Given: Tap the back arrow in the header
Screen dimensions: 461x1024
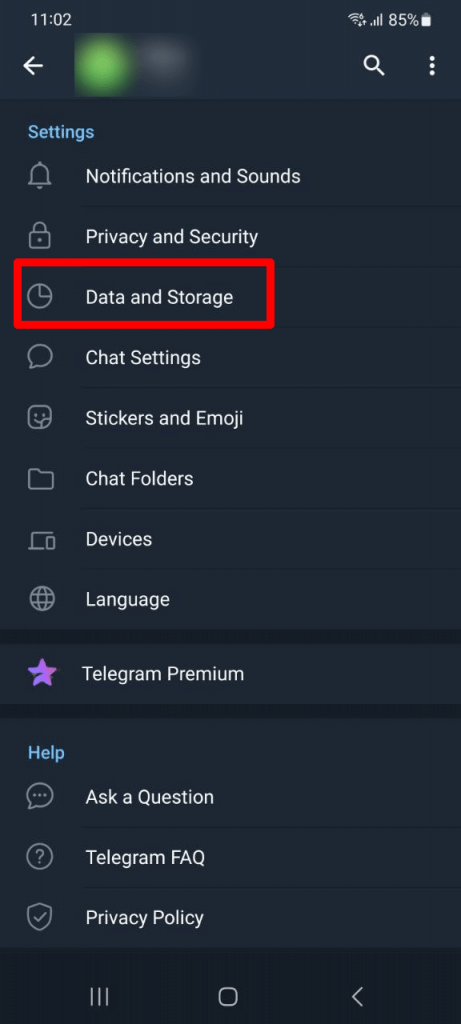Looking at the screenshot, I should (33, 65).
